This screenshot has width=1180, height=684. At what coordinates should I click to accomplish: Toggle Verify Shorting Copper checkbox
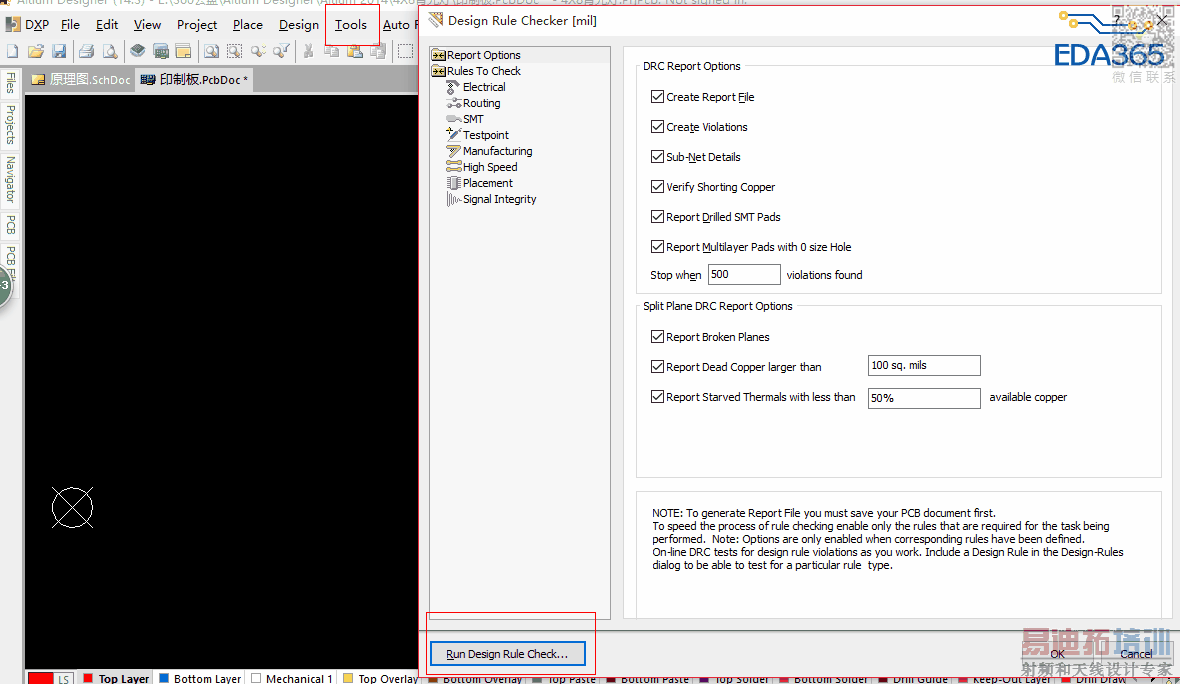pos(657,187)
